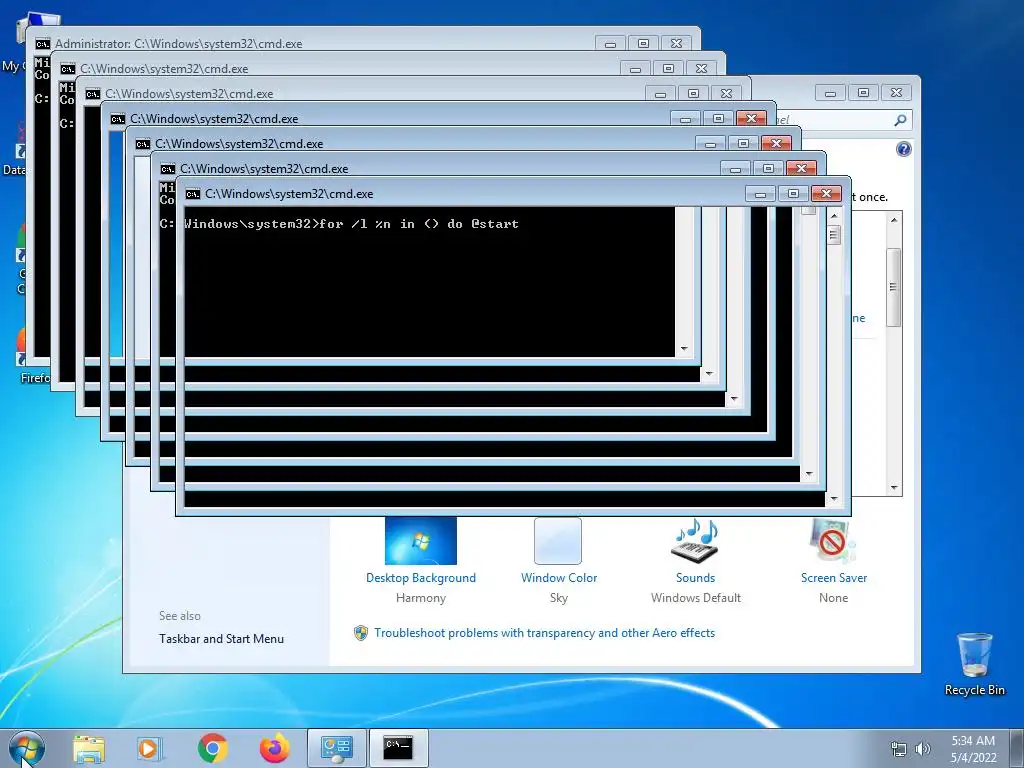Open Troubleshoot problems with transparency link
The height and width of the screenshot is (768, 1024).
tap(544, 633)
